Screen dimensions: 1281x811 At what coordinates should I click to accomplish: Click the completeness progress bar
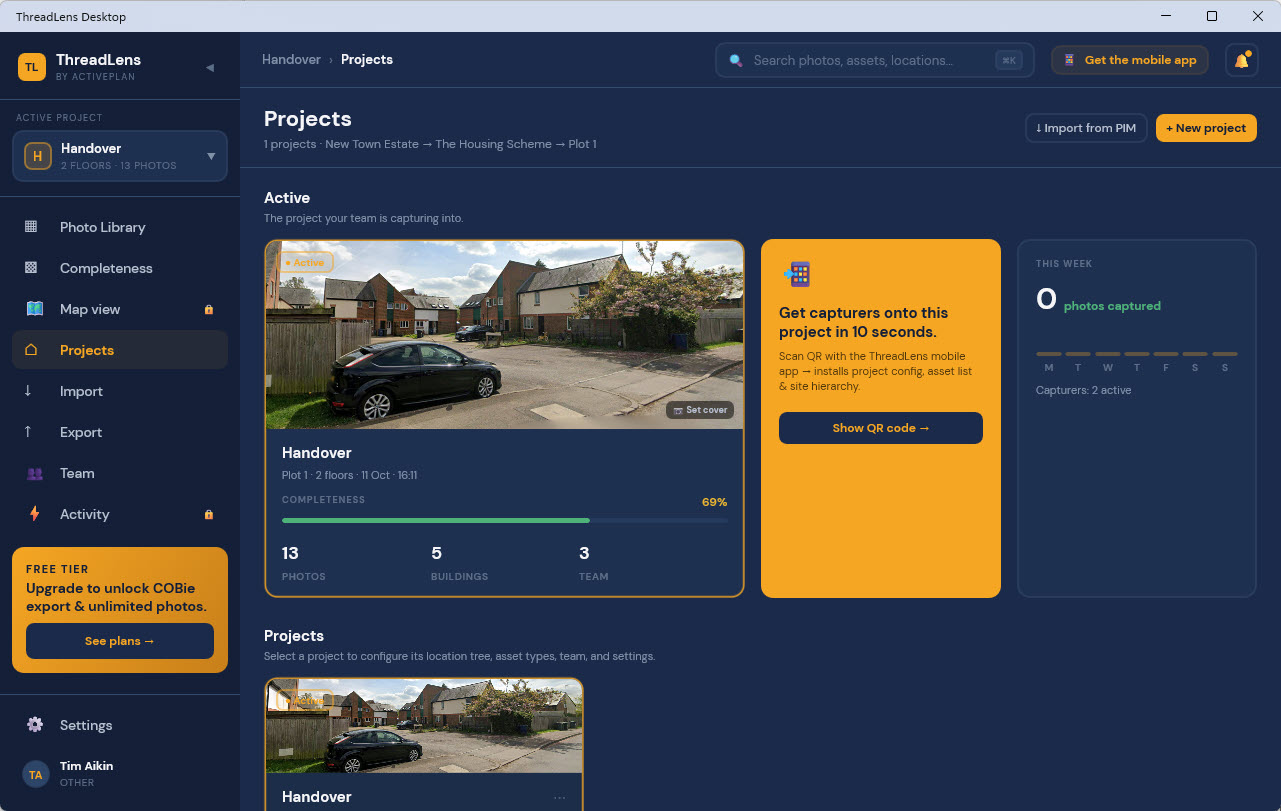(x=505, y=520)
